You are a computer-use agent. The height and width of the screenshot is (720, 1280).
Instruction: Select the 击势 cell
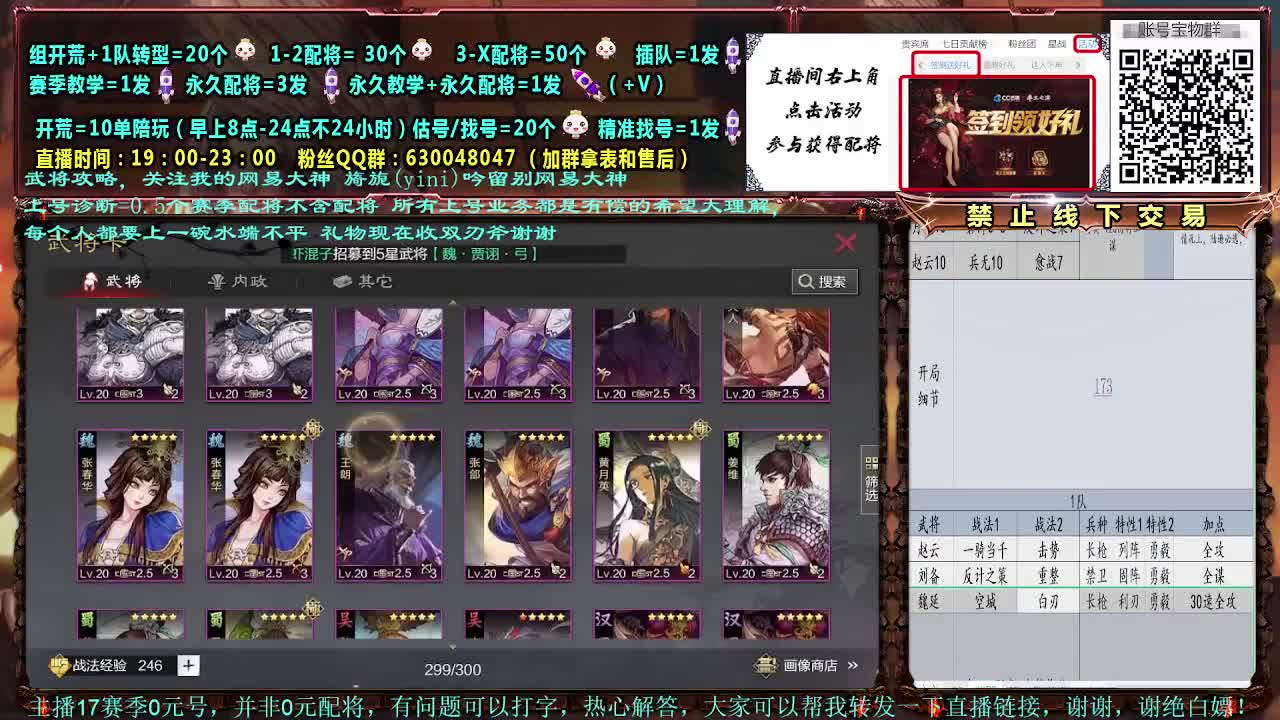coord(1048,550)
